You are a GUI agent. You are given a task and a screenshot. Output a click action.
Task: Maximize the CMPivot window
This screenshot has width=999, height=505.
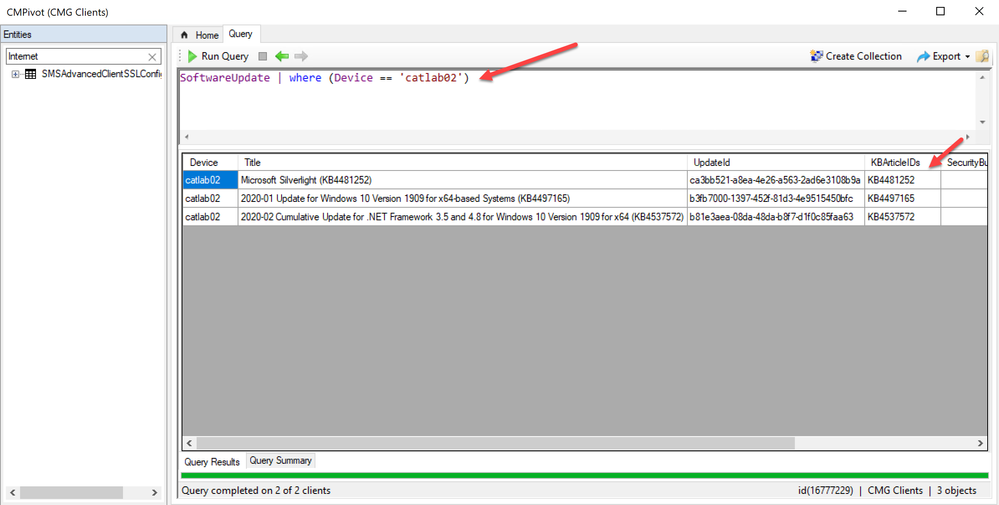[x=940, y=11]
